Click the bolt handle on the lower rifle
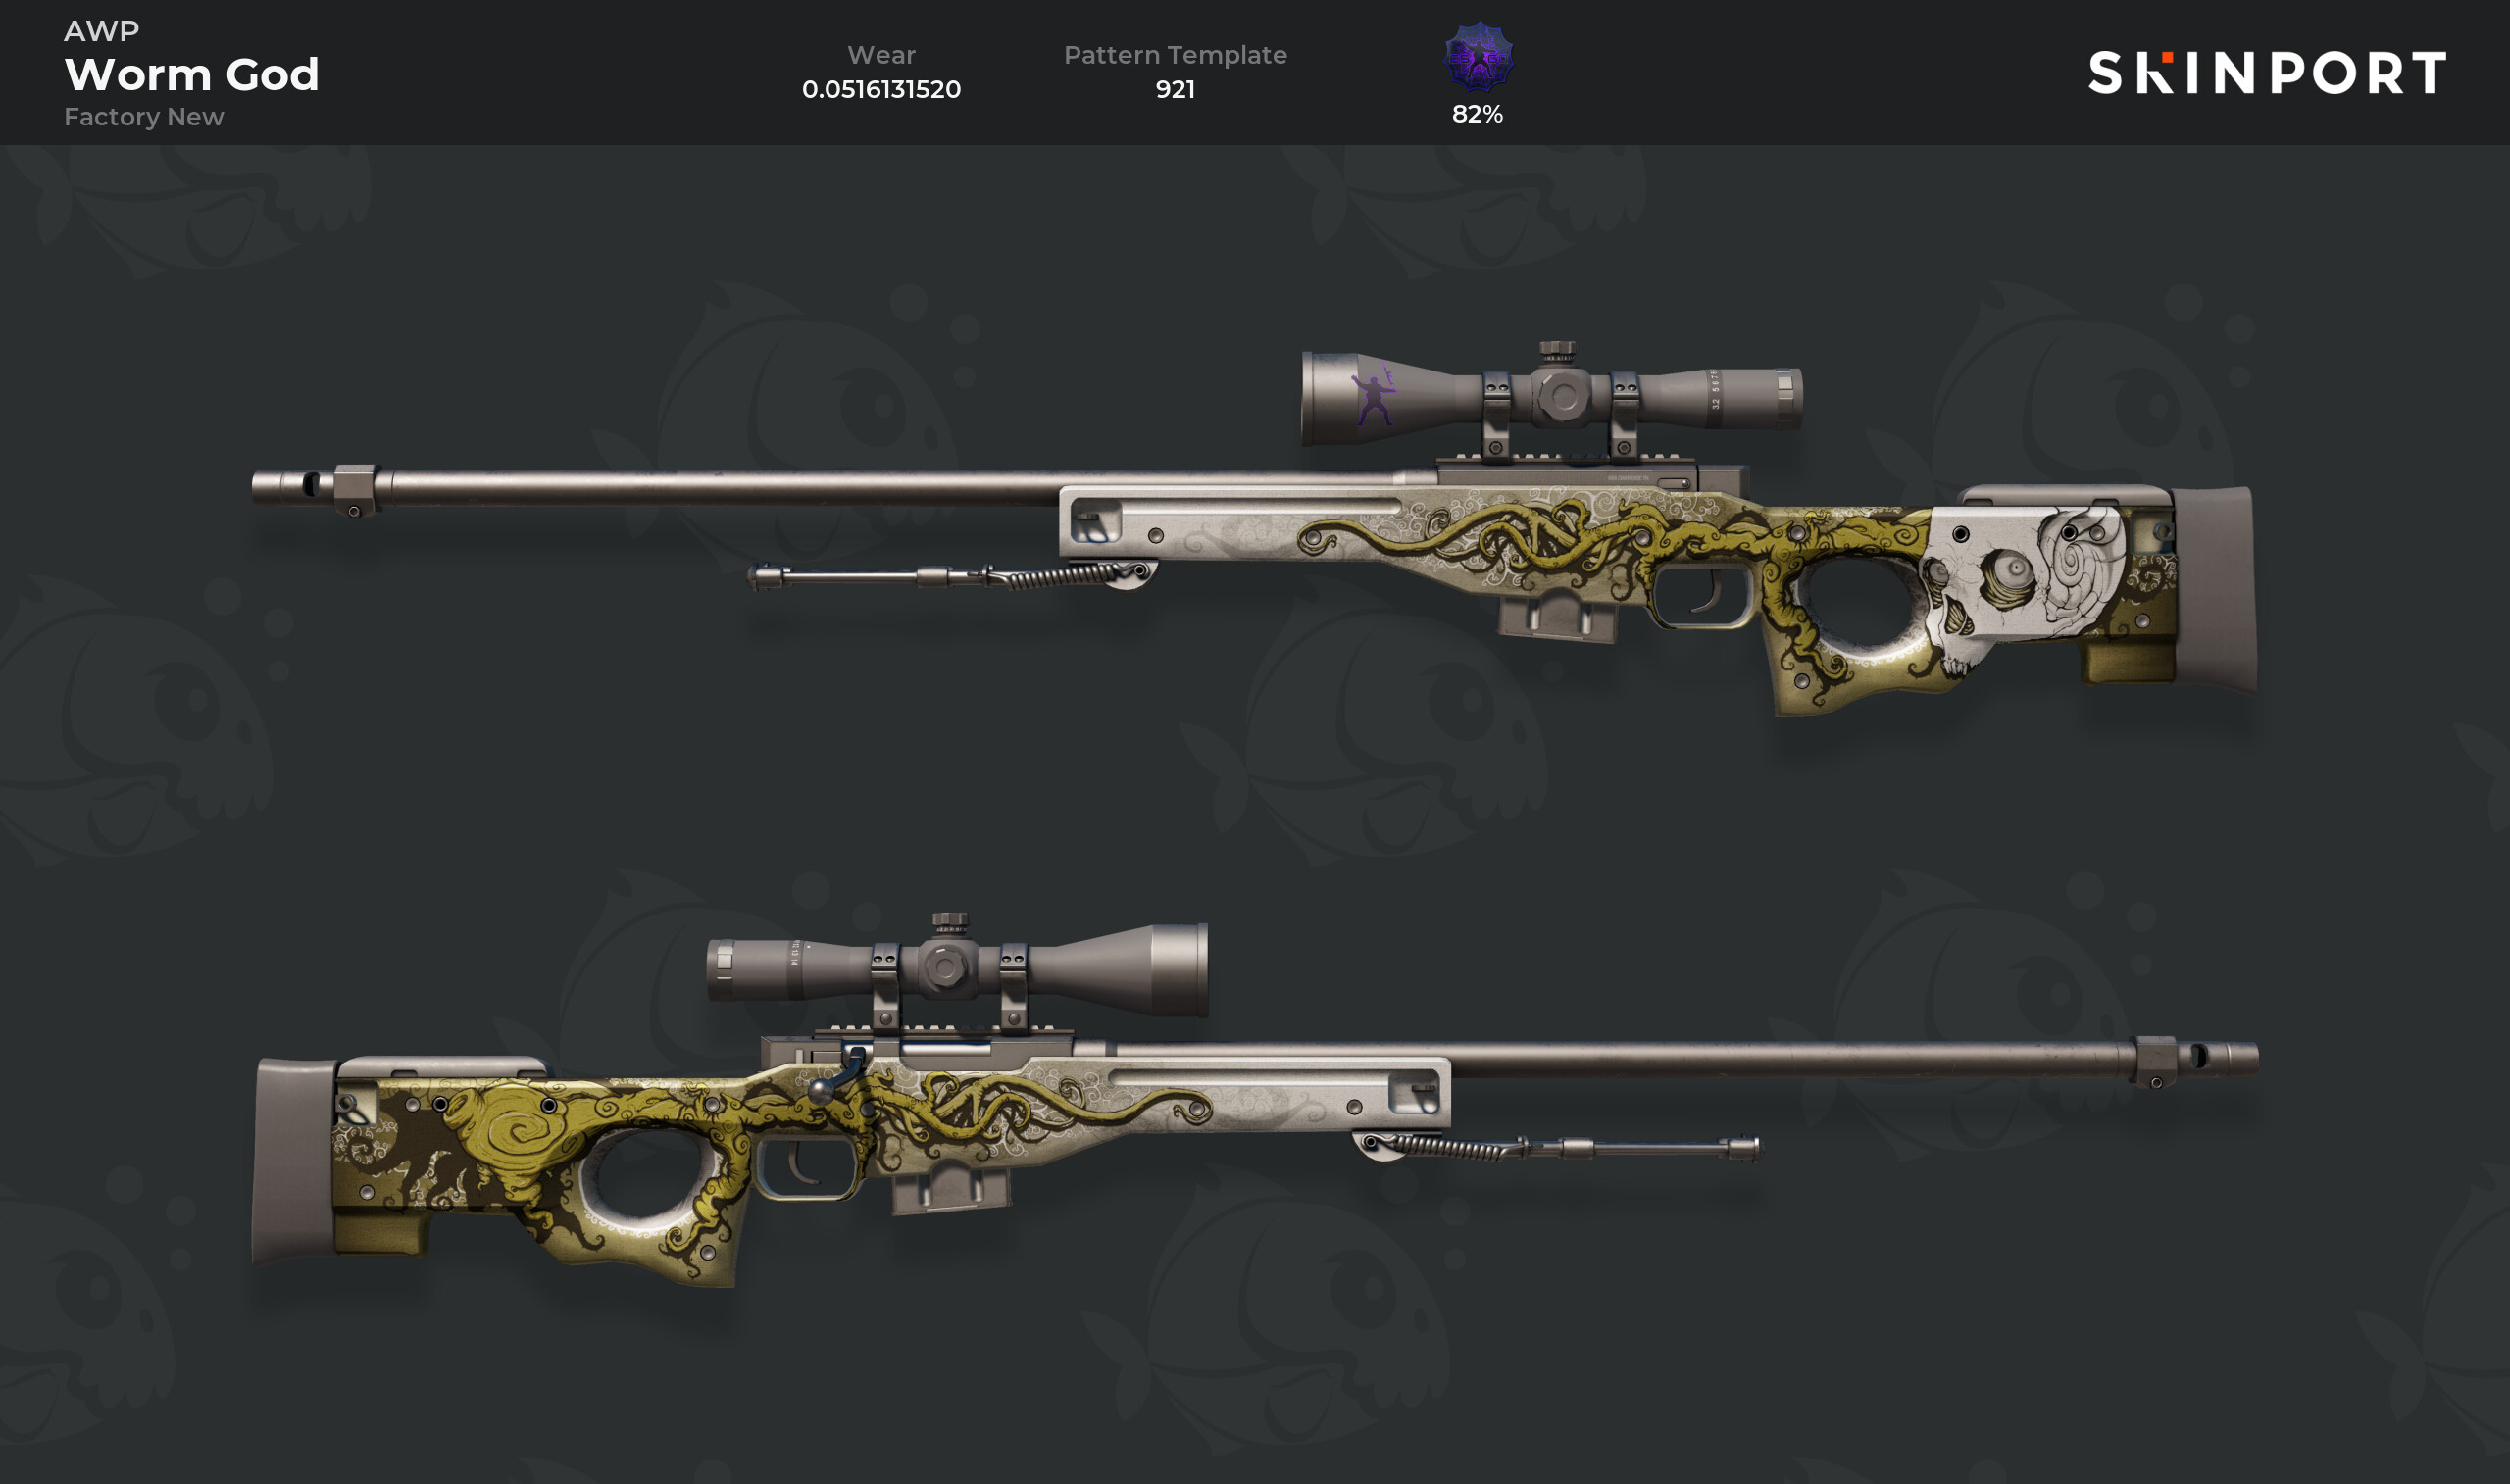 click(x=837, y=1076)
